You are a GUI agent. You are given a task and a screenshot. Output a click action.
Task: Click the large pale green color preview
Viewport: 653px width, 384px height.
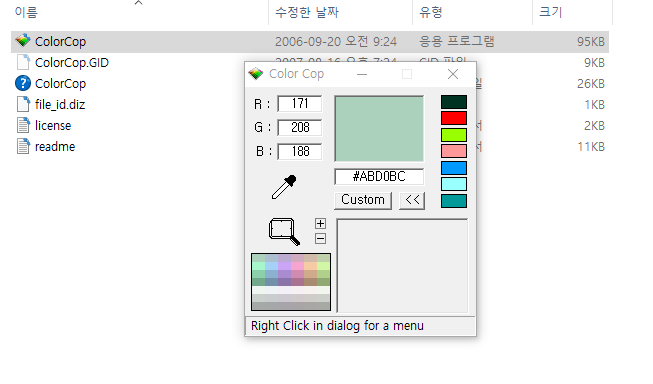click(379, 128)
